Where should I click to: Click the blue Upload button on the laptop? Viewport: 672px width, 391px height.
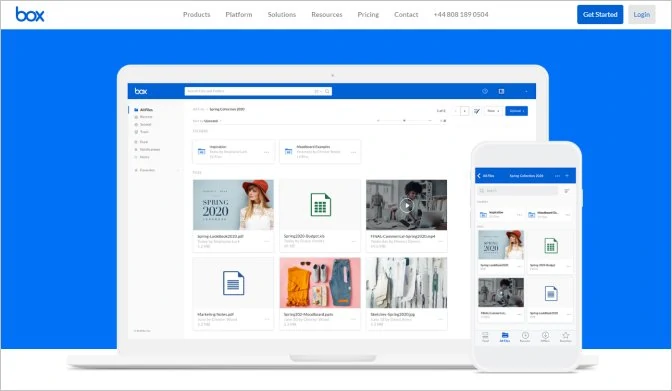point(516,111)
